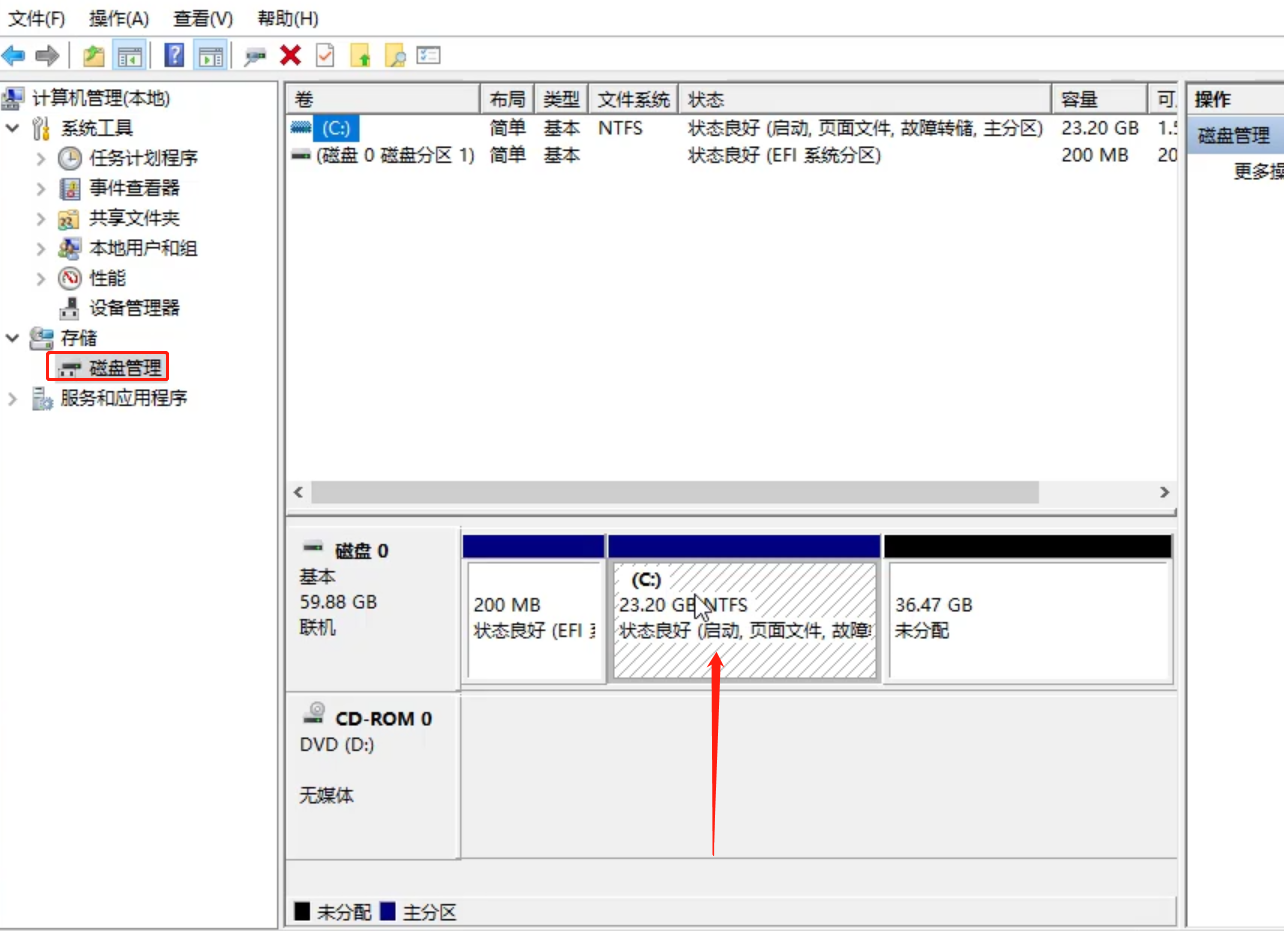Click the Storage (存储) node icon
The height and width of the screenshot is (931, 1284).
(42, 338)
